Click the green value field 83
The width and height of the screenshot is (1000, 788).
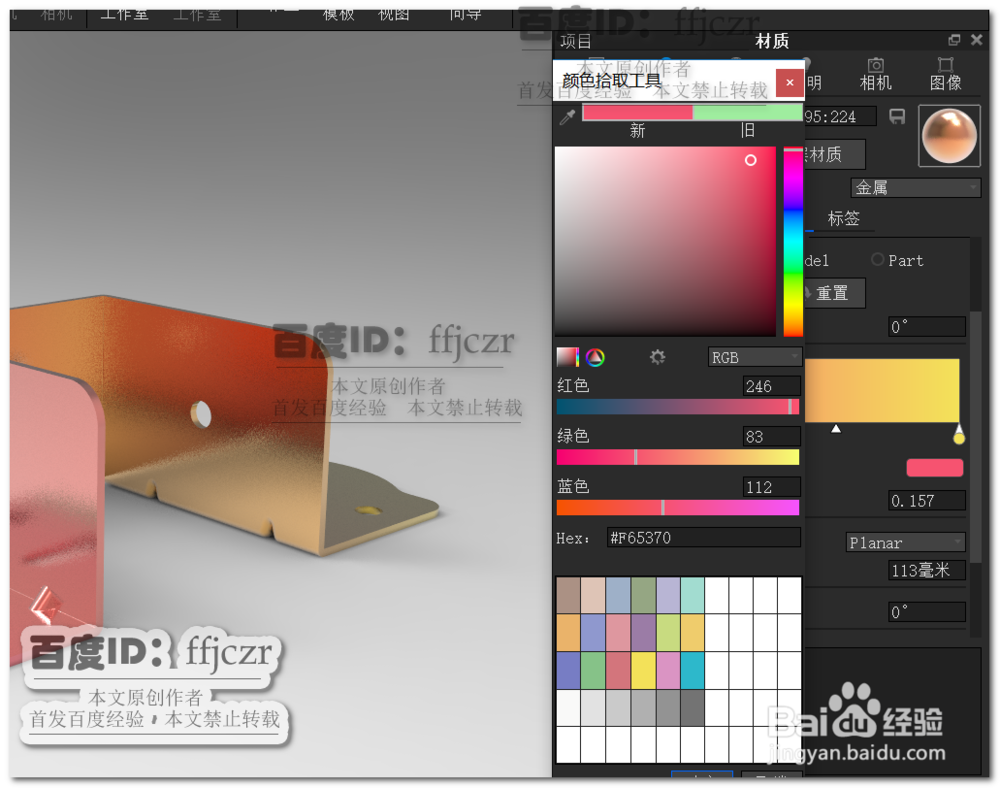coord(772,436)
